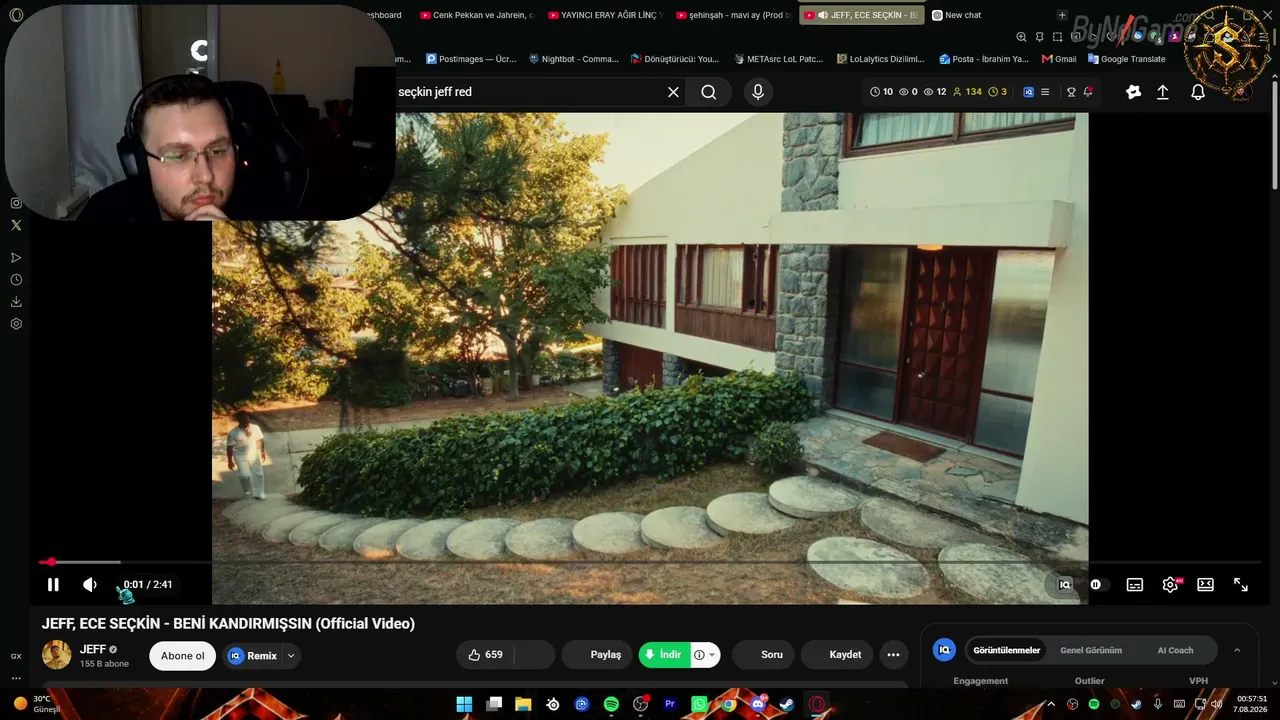Select the Görüntülenmeler tab

1006,650
